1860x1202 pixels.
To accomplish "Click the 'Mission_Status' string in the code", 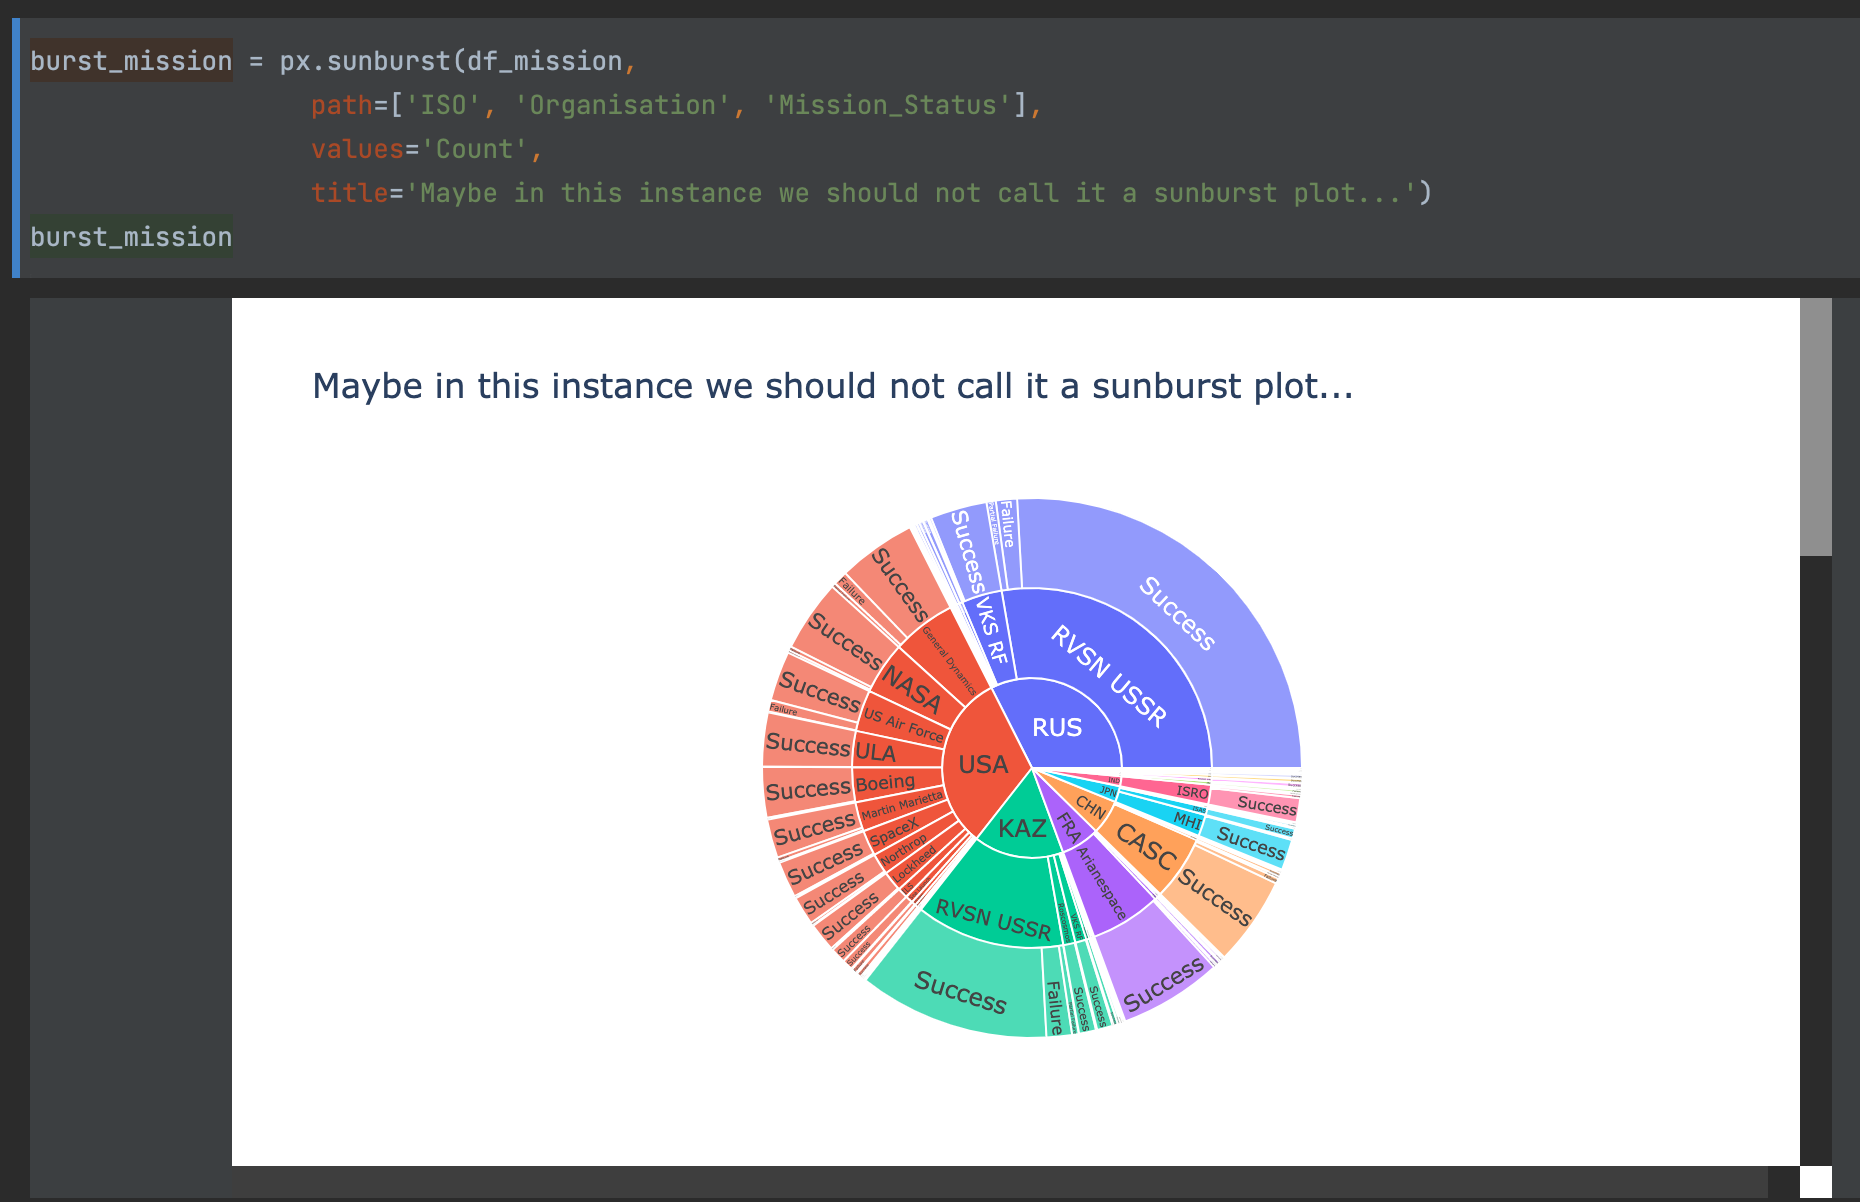I will click(888, 105).
